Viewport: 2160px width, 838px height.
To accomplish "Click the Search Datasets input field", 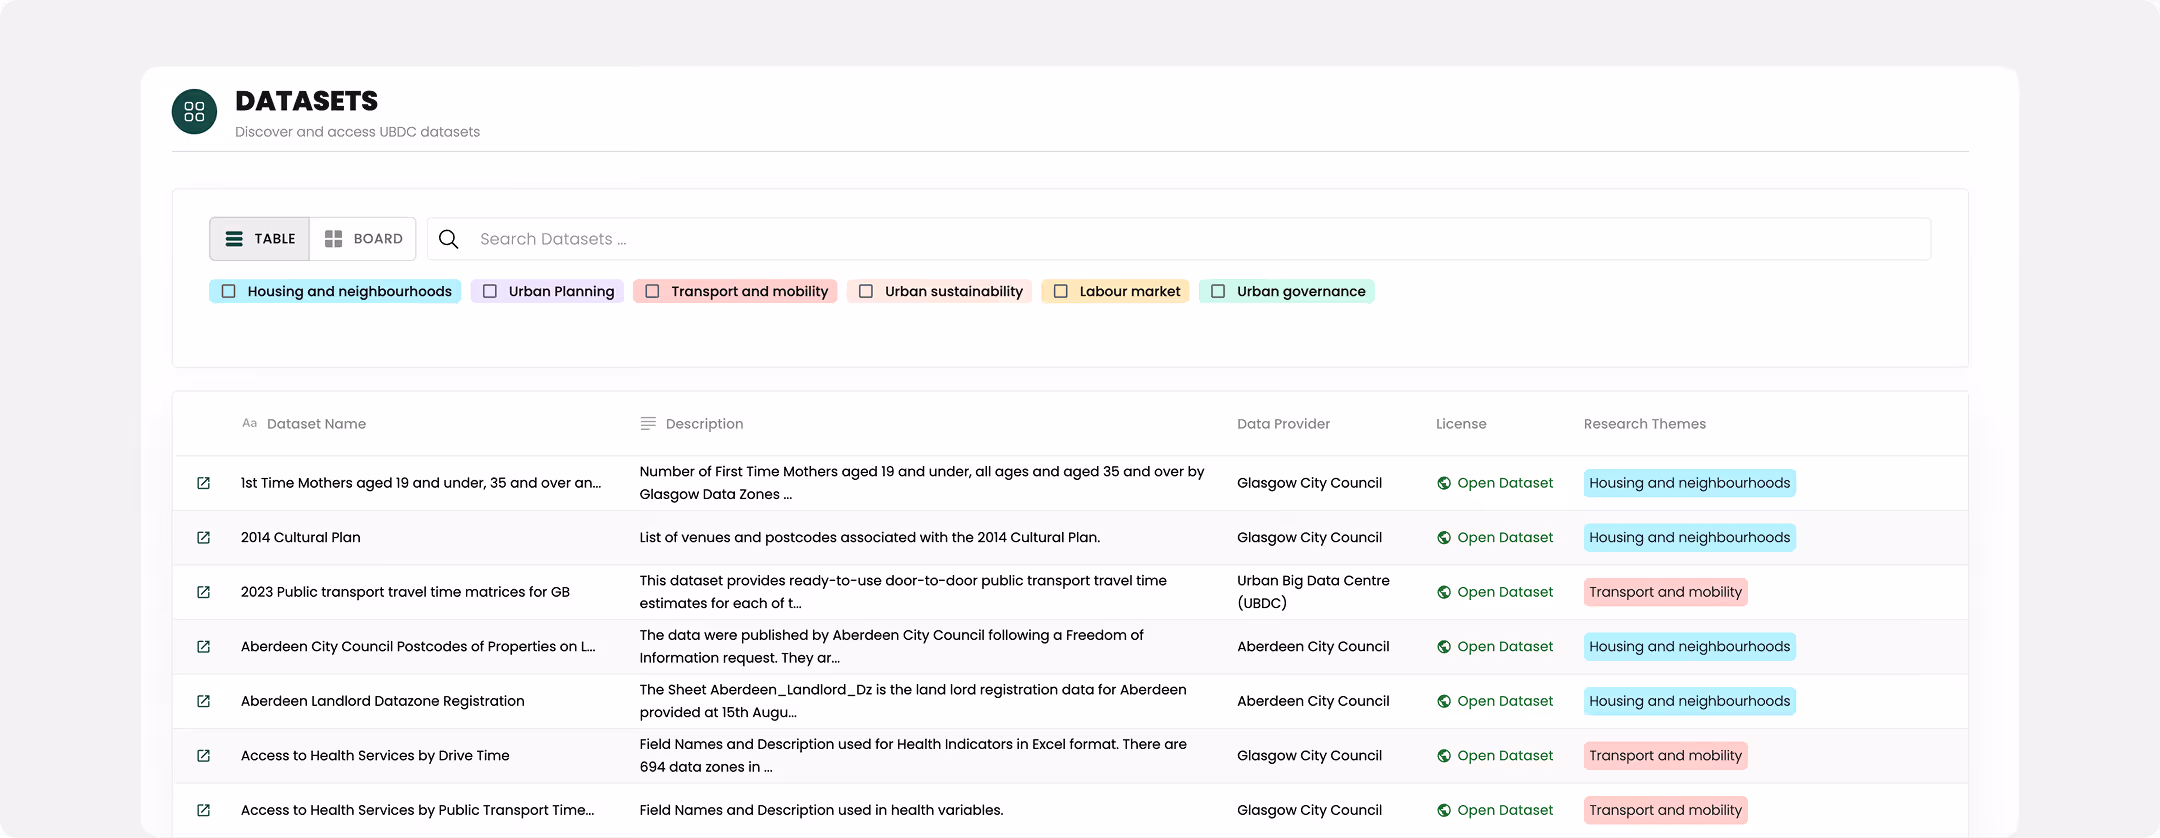I will pos(1179,239).
